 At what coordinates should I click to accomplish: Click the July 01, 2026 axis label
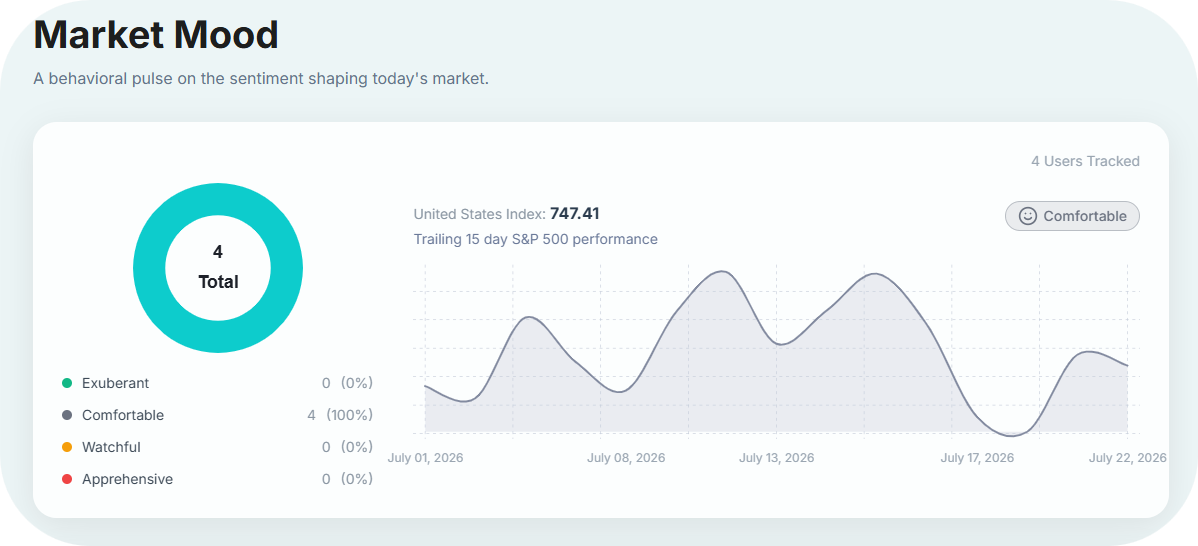pos(425,458)
